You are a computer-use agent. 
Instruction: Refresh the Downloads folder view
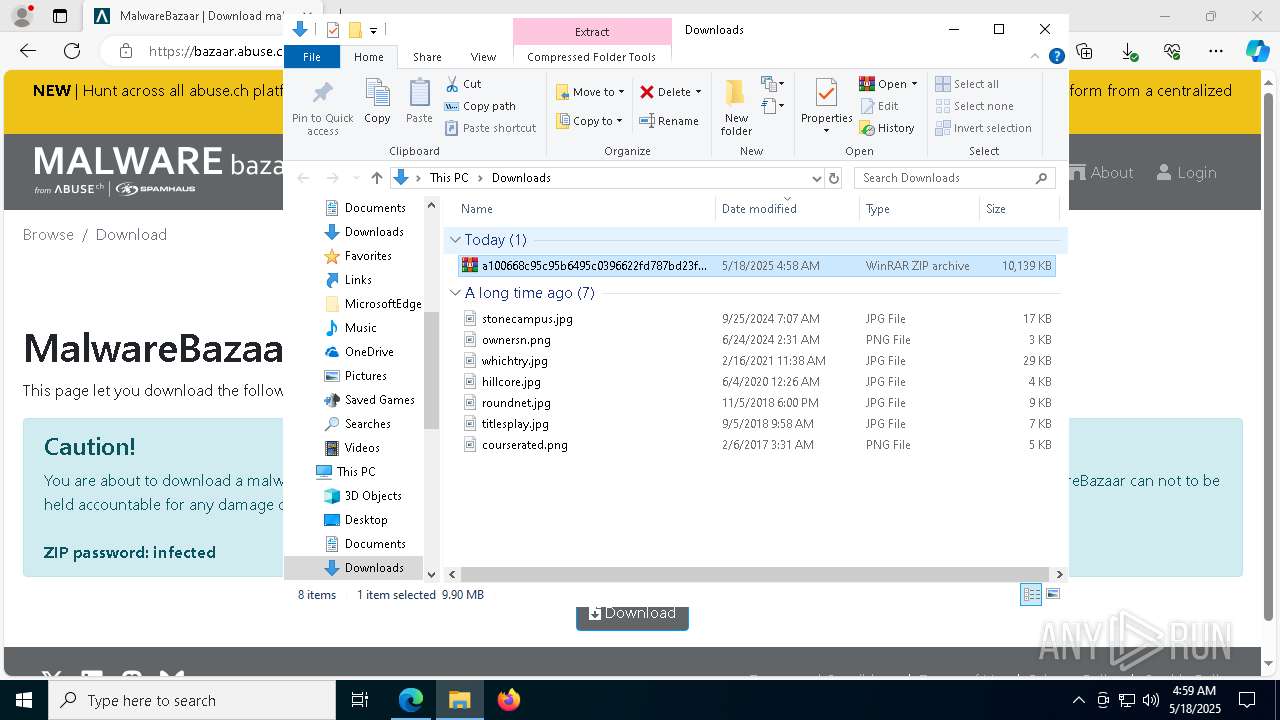(x=834, y=178)
